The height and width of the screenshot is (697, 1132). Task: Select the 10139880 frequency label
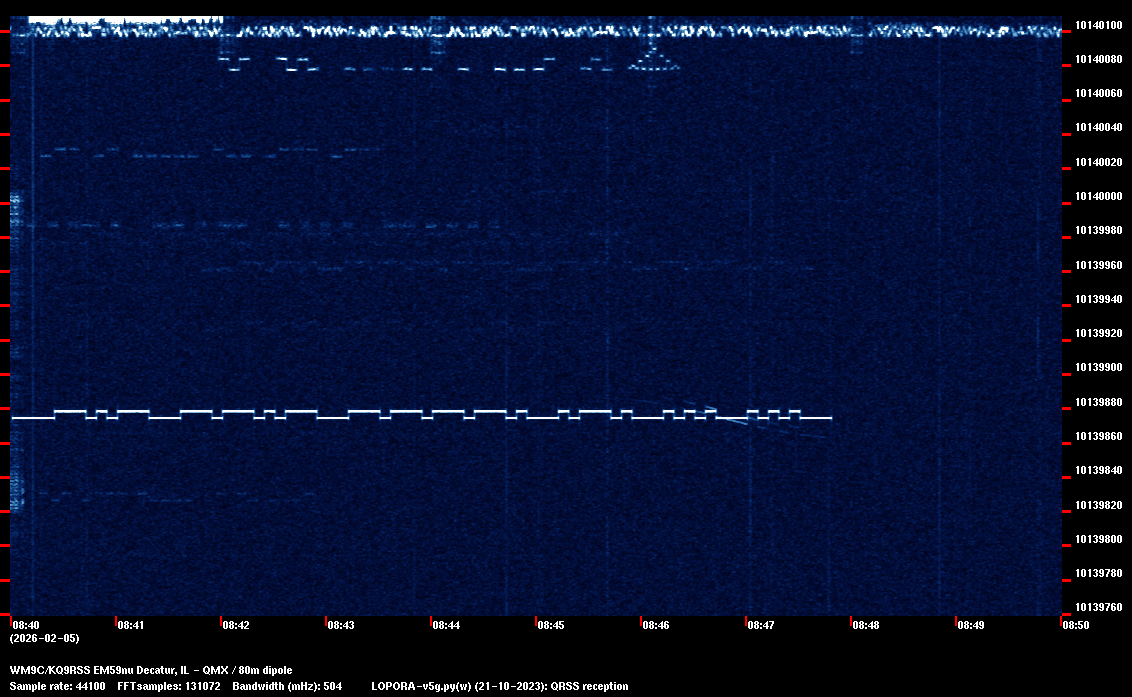click(1098, 402)
